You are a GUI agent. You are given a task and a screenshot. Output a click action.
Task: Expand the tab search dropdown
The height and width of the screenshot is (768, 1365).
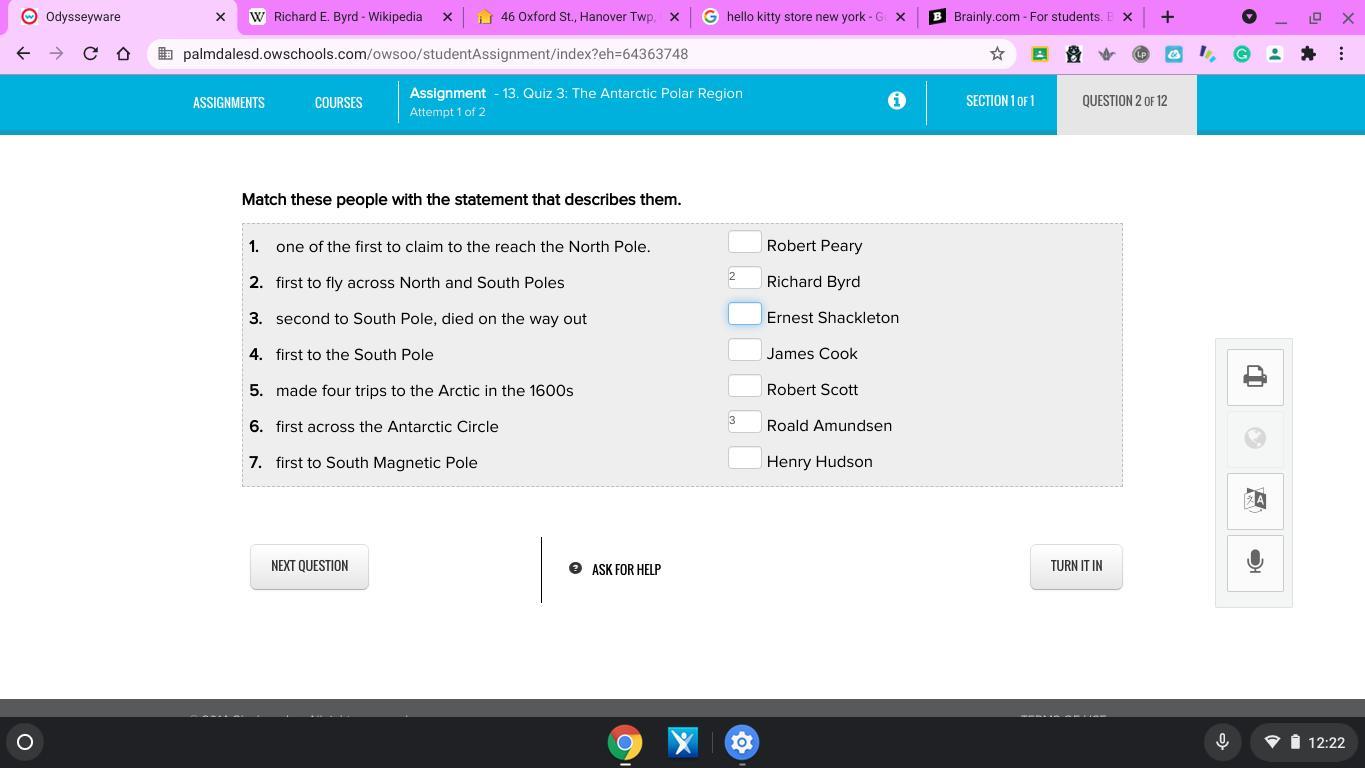click(x=1249, y=17)
